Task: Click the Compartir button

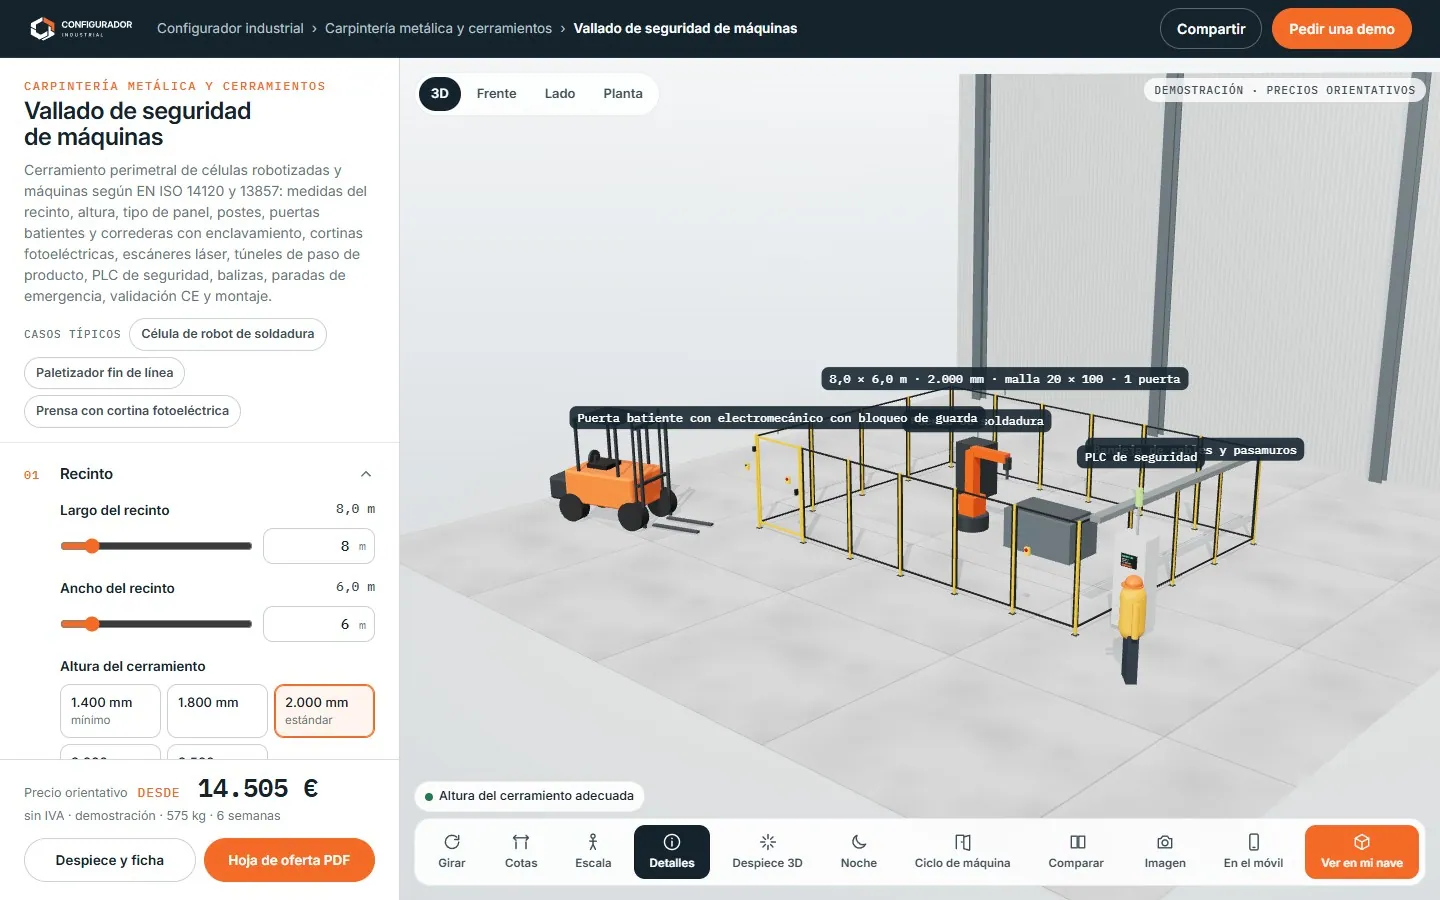Action: point(1211,29)
